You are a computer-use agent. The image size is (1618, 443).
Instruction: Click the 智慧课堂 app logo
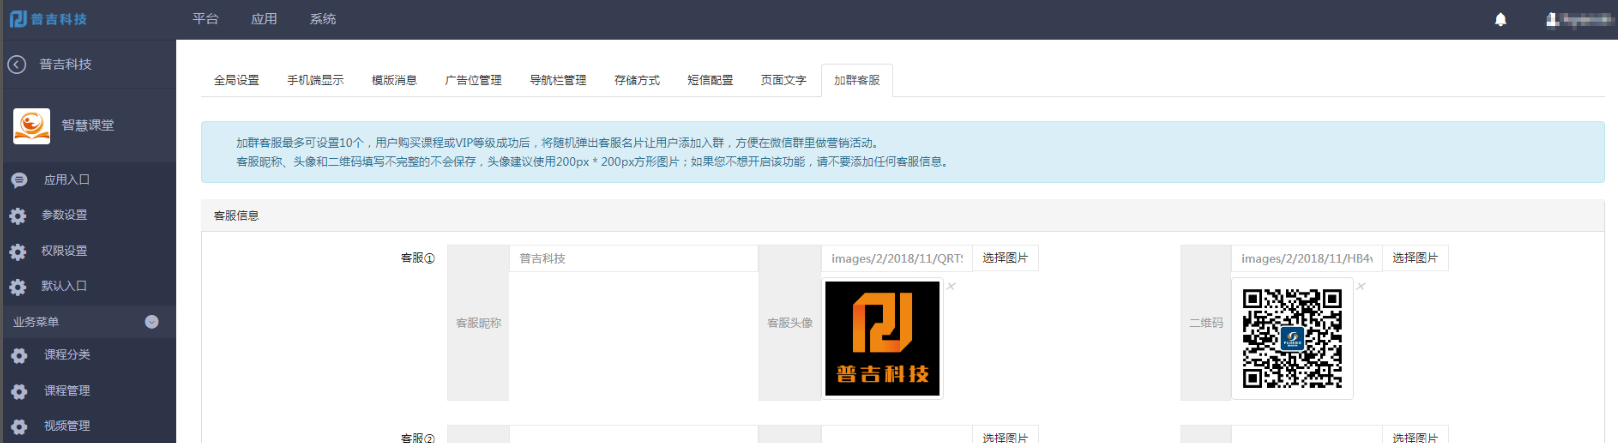(32, 126)
